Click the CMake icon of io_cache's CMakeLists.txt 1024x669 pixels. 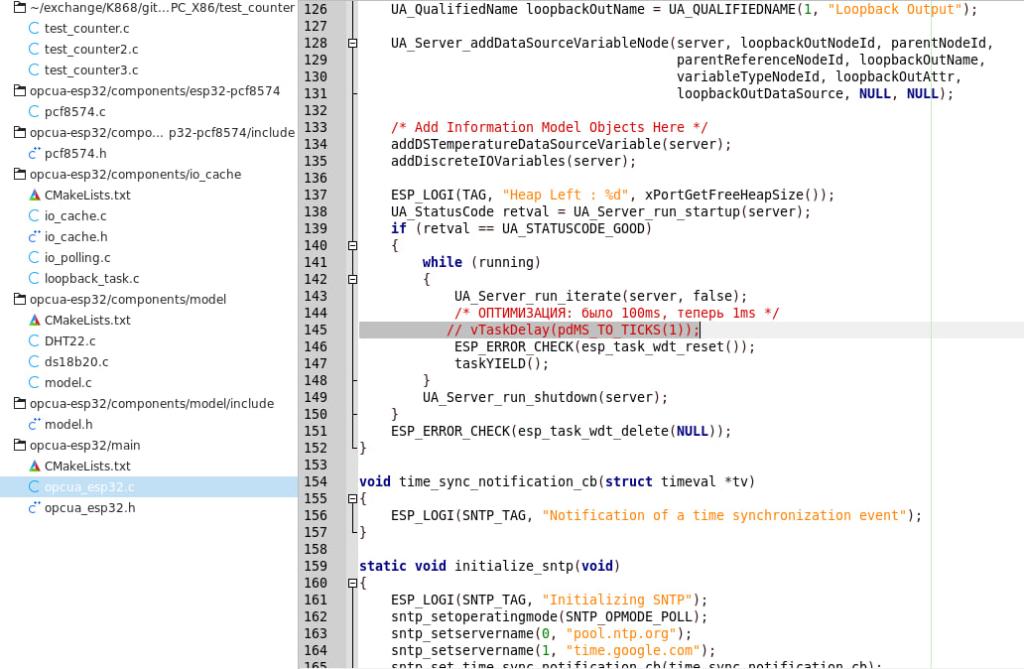click(x=34, y=195)
